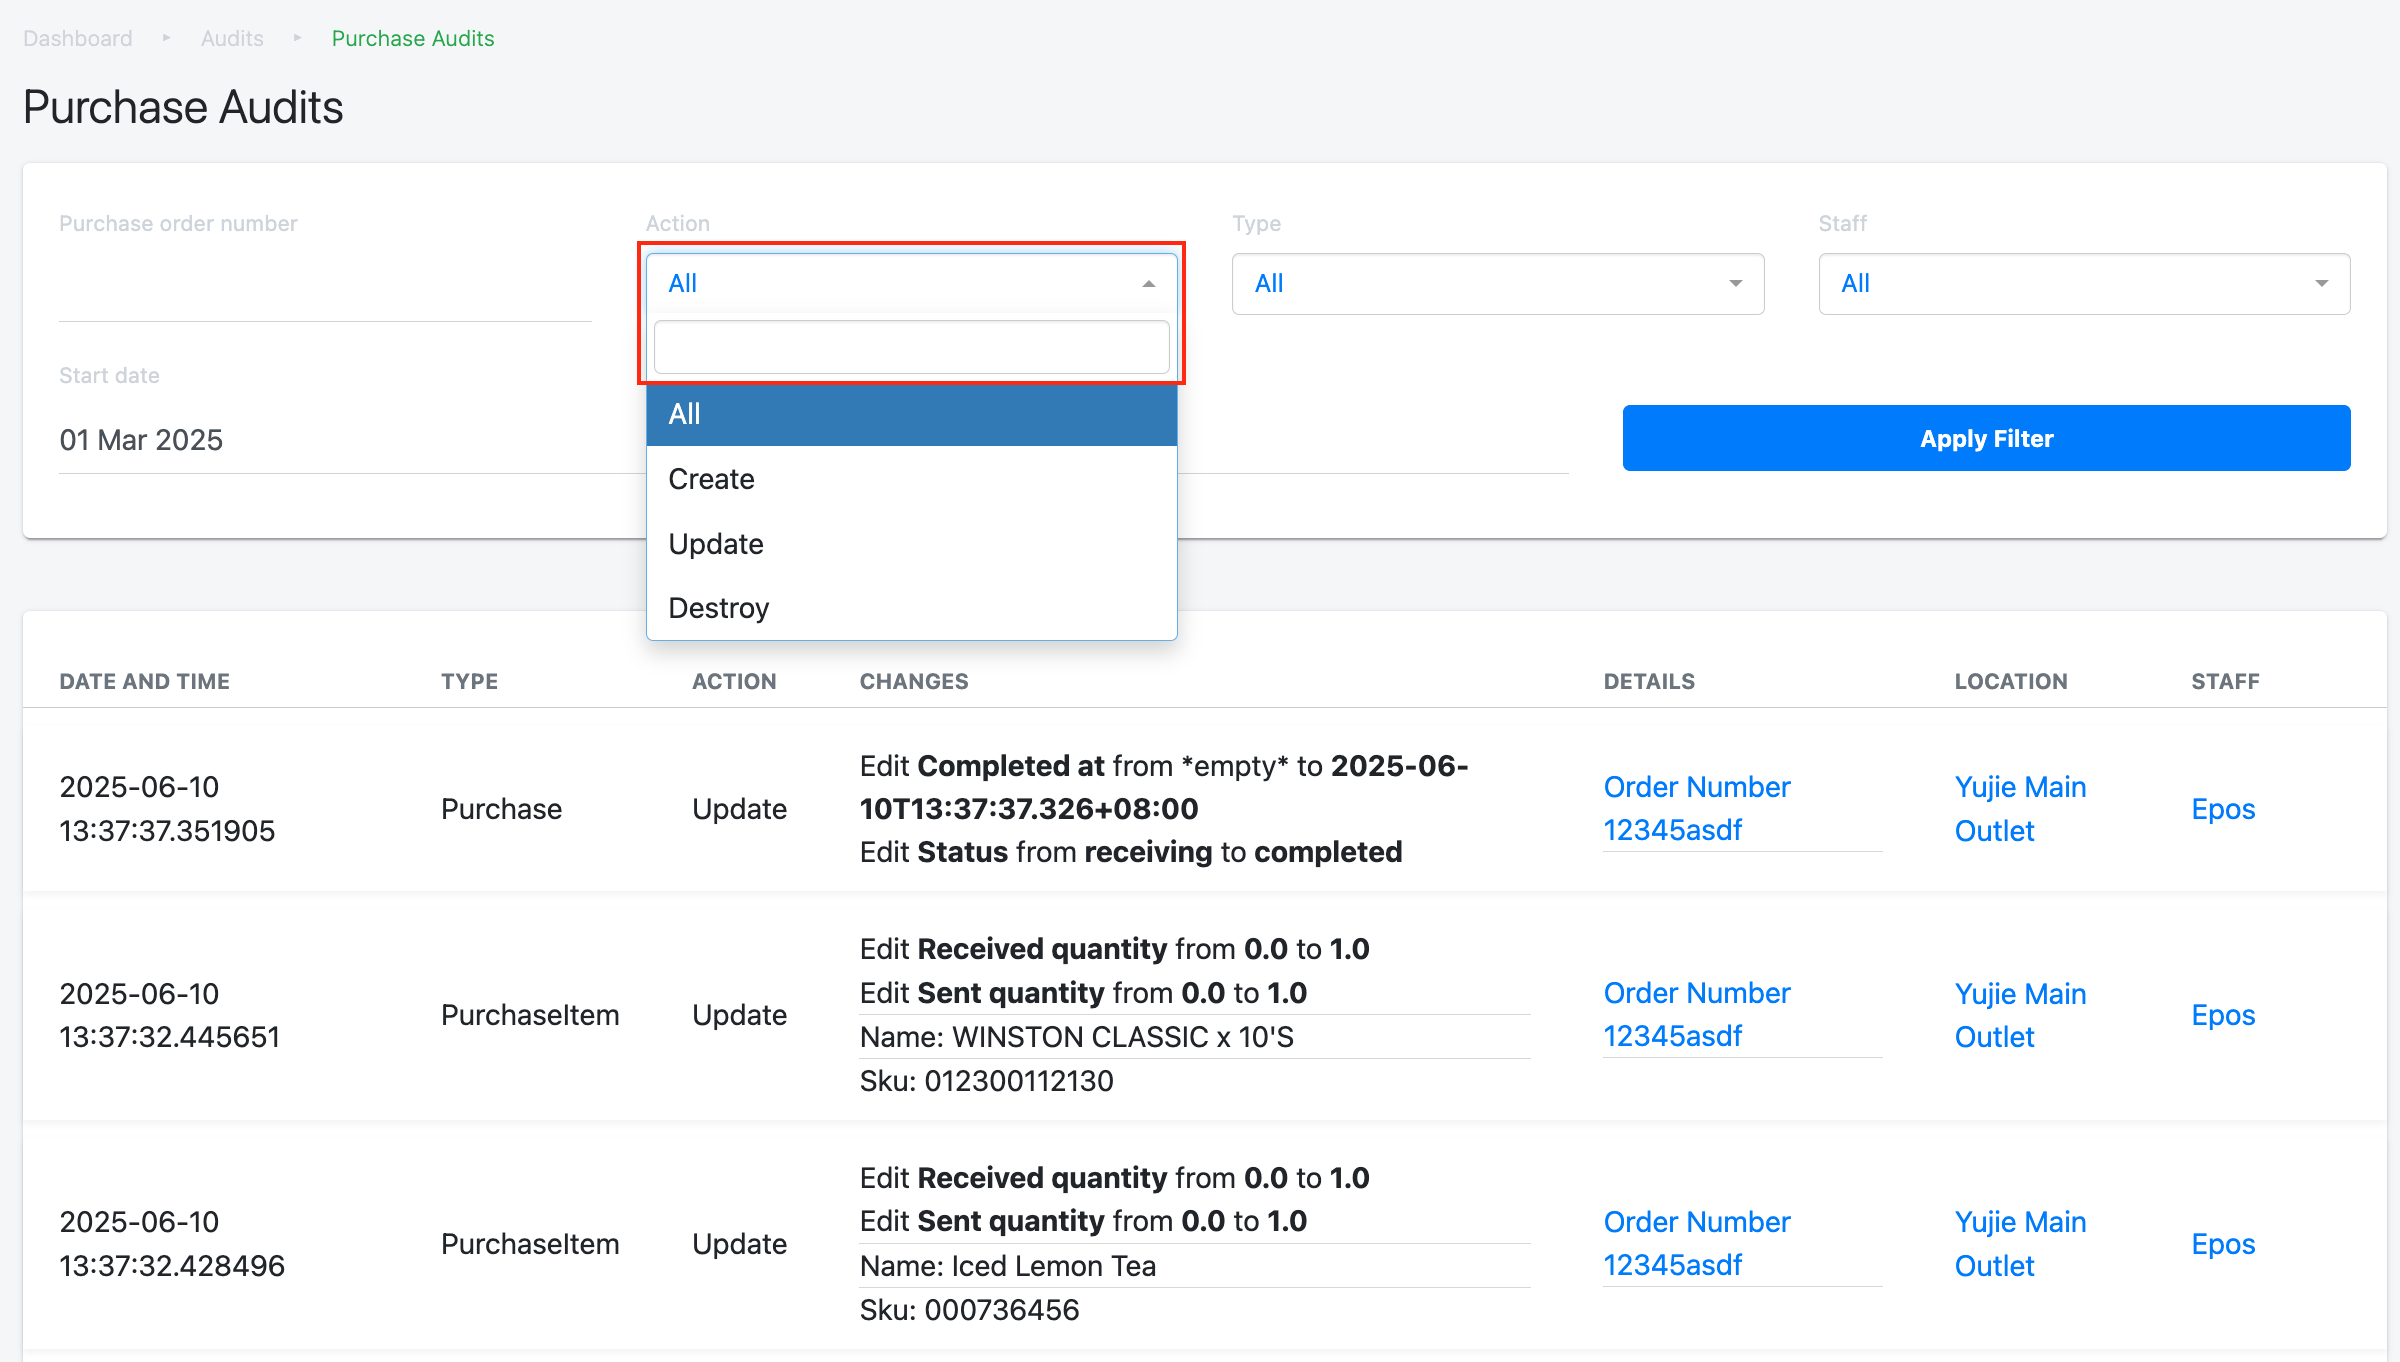
Task: Open the Staff filter dropdown
Action: pos(2083,284)
